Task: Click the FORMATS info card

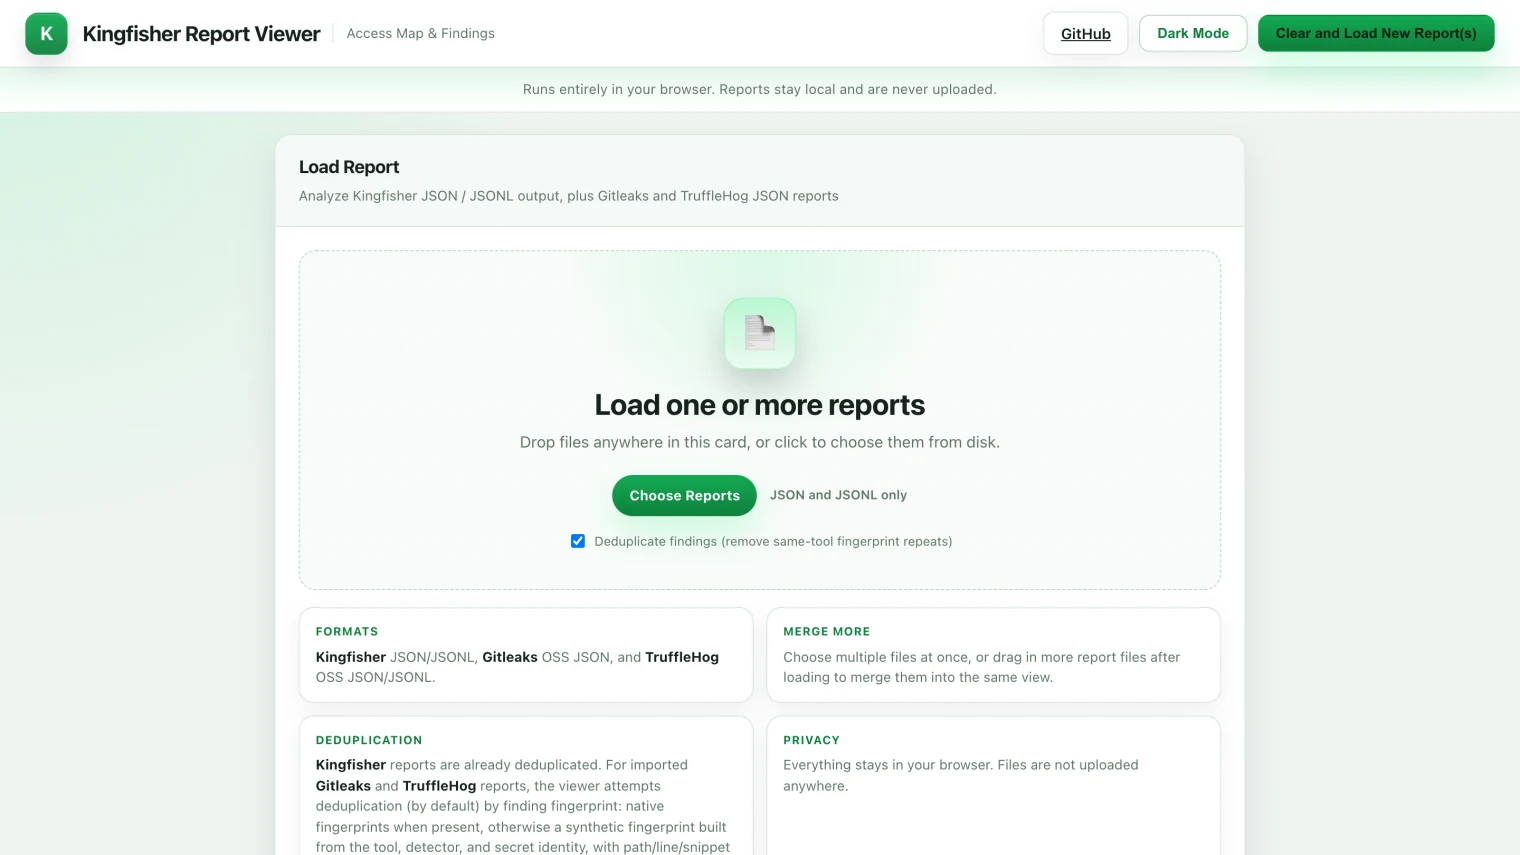Action: [526, 654]
